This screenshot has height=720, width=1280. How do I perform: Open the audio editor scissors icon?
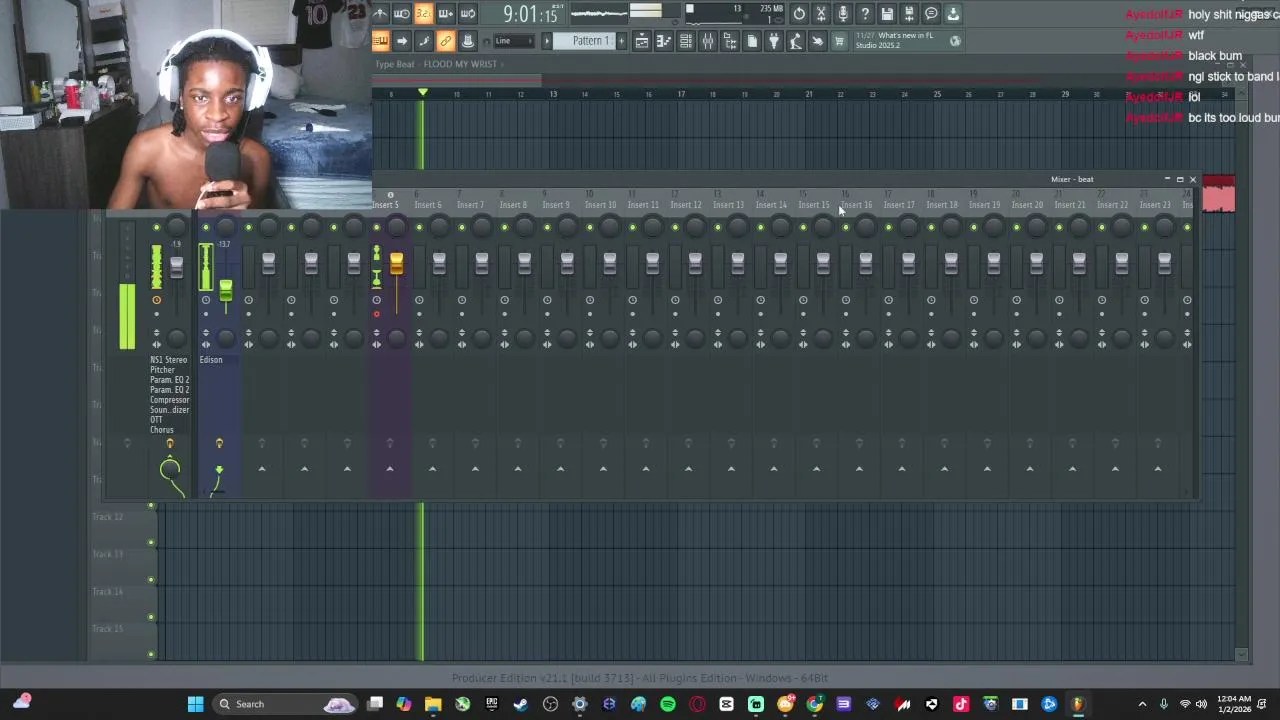pos(821,14)
